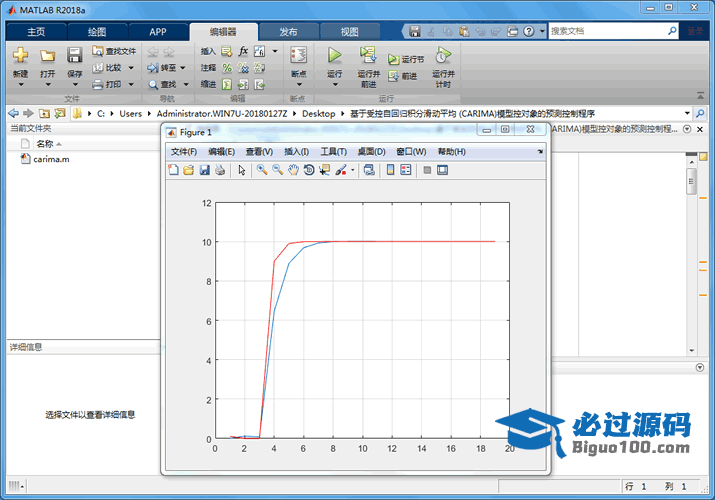Click Save Figure icon in figure toolbar

coord(204,170)
